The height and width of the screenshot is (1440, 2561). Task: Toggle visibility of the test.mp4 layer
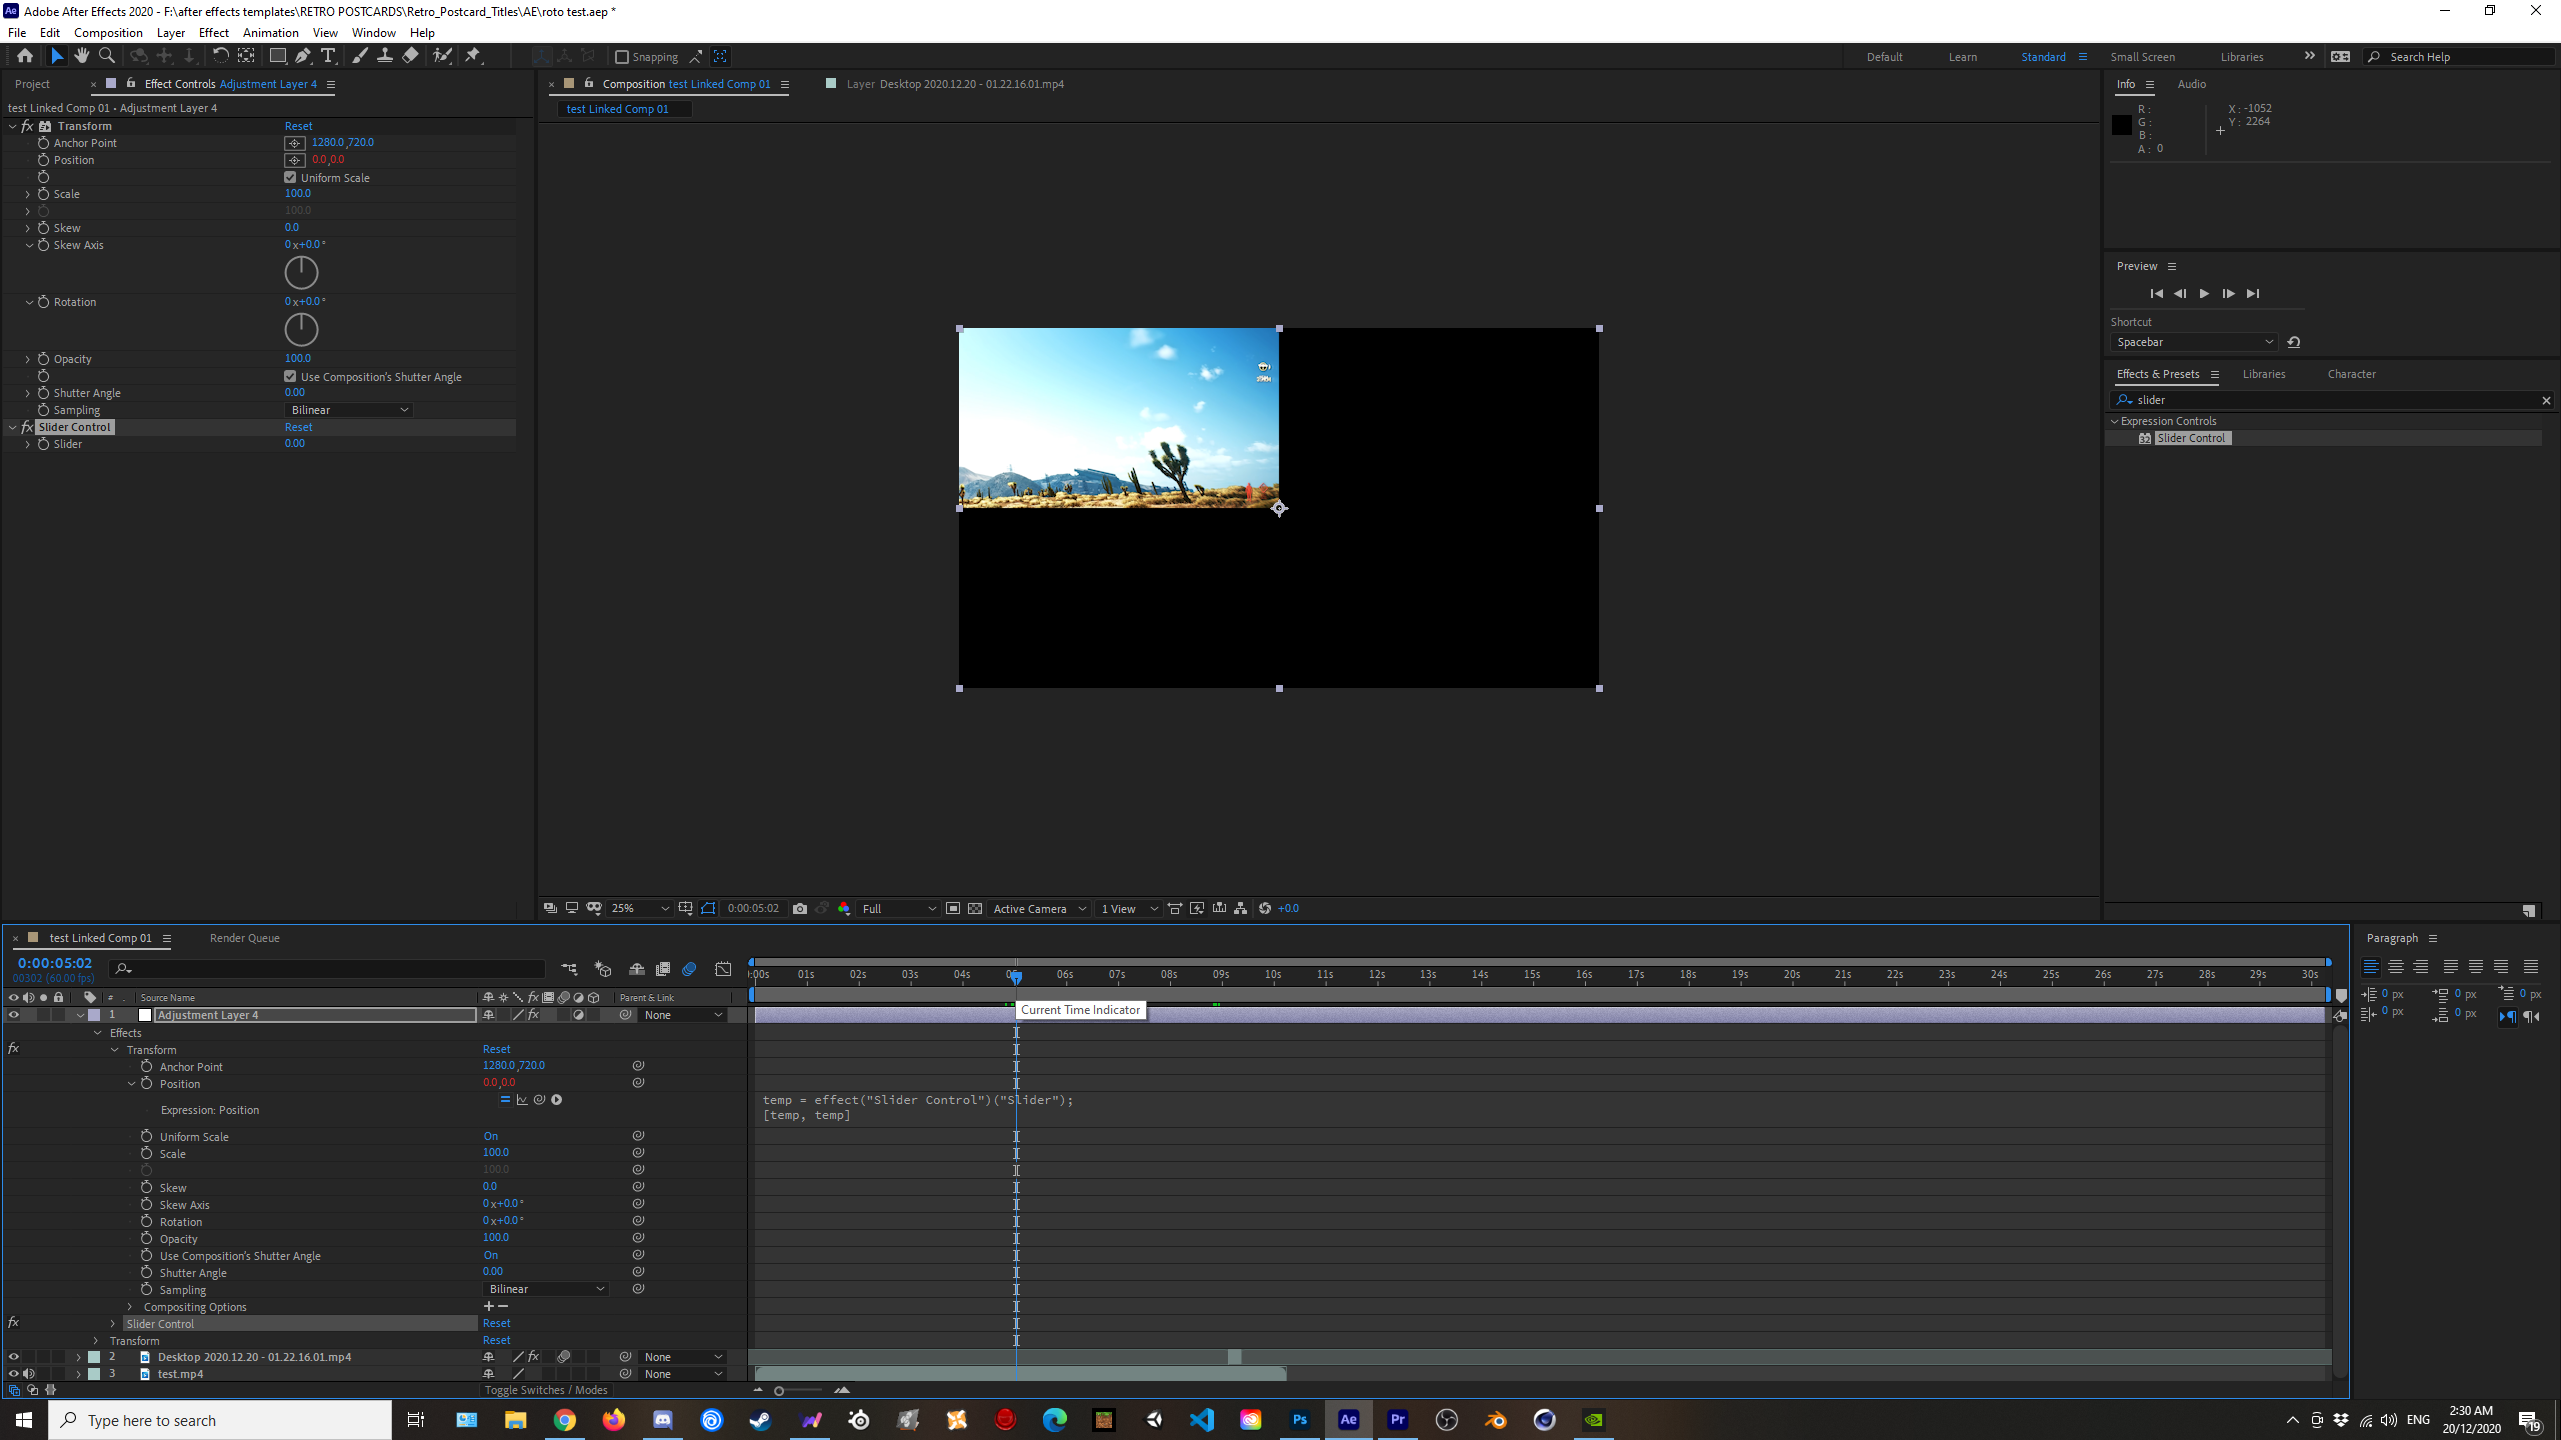(13, 1374)
